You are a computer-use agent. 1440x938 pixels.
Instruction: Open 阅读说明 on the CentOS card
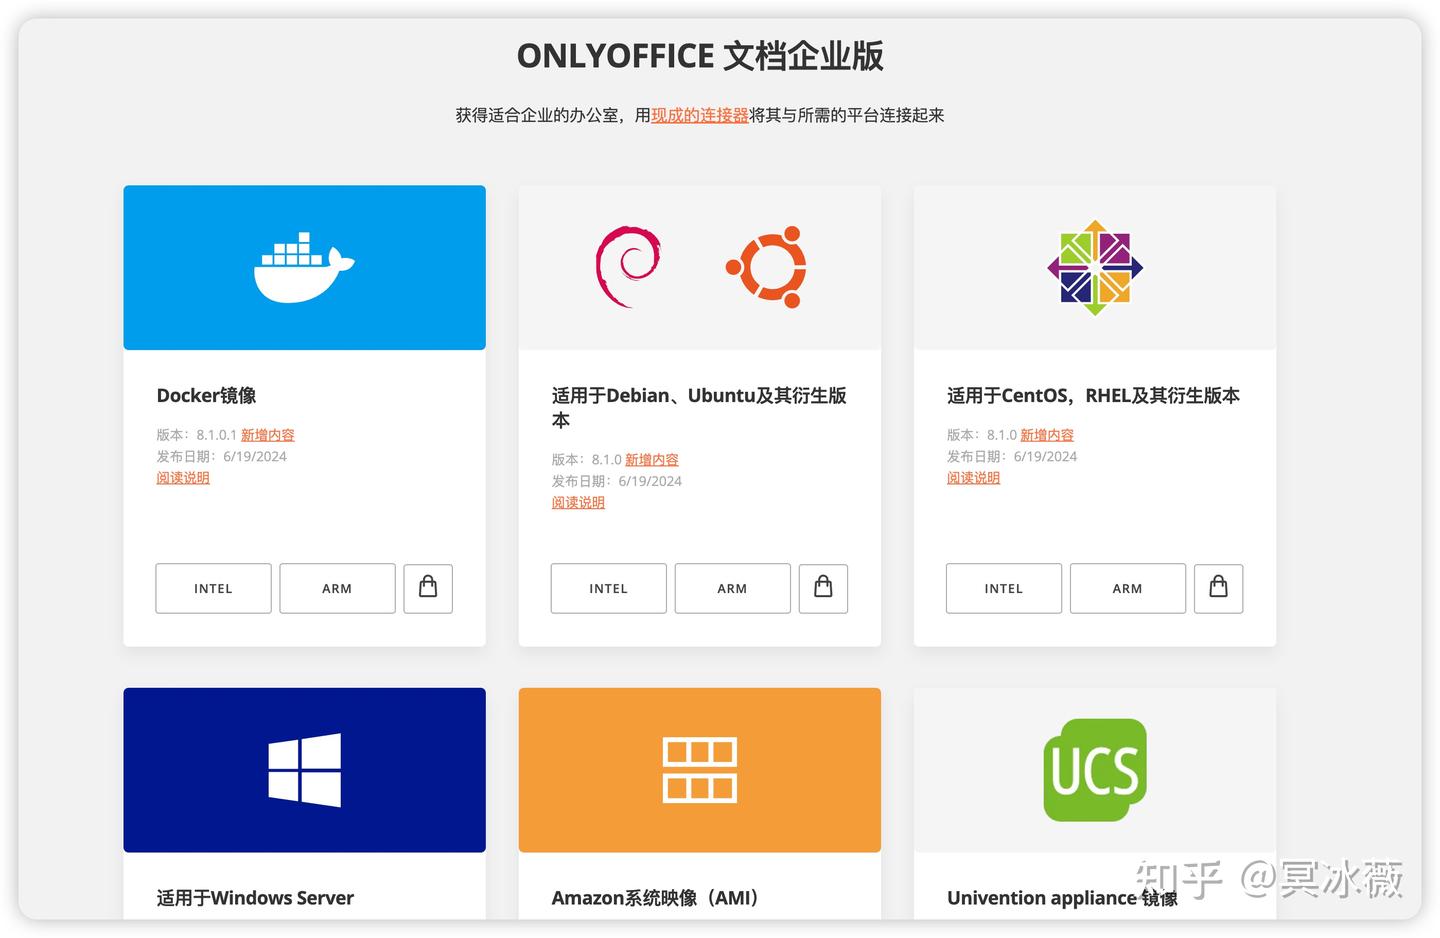[973, 477]
